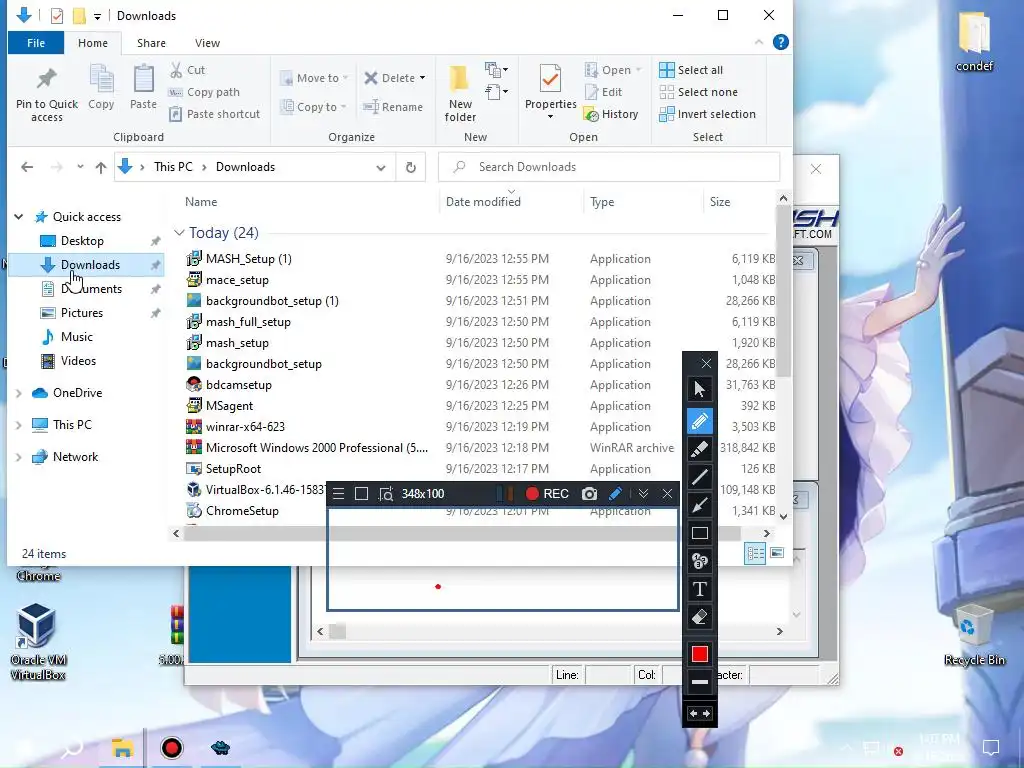Select the winrar-x64-623 file

pyautogui.click(x=246, y=426)
